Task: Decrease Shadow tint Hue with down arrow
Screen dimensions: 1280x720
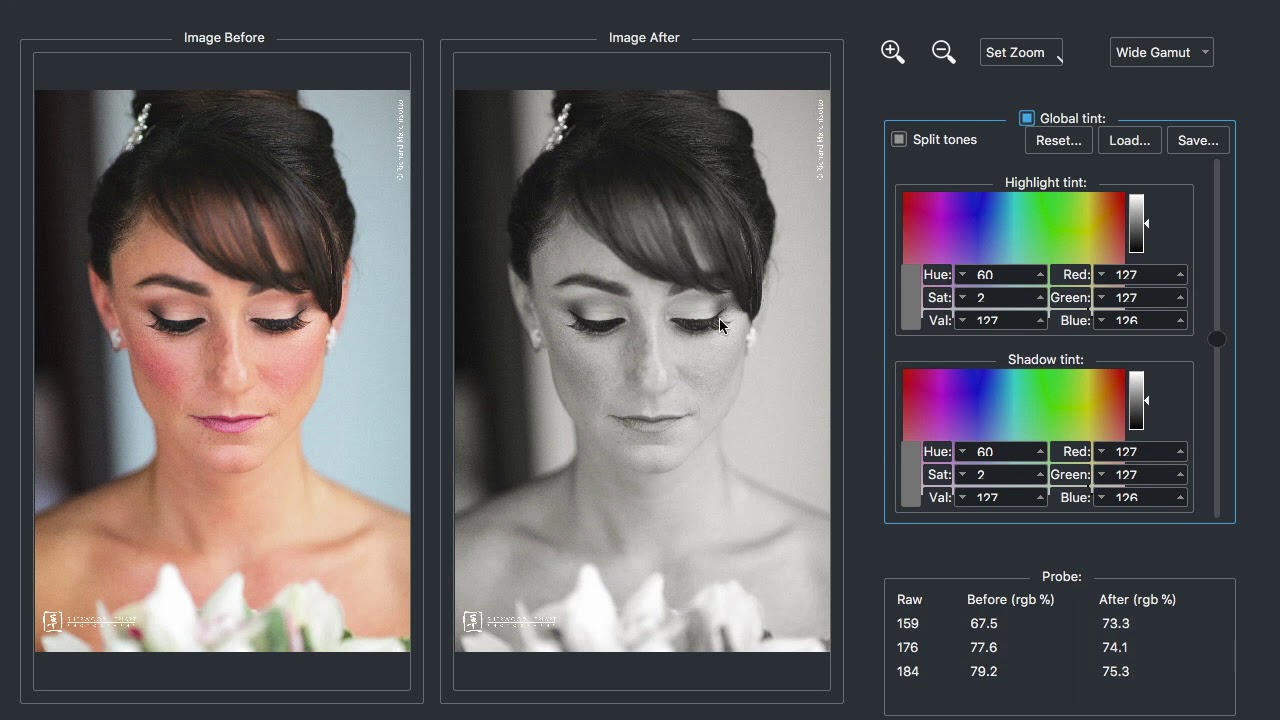Action: pos(963,452)
